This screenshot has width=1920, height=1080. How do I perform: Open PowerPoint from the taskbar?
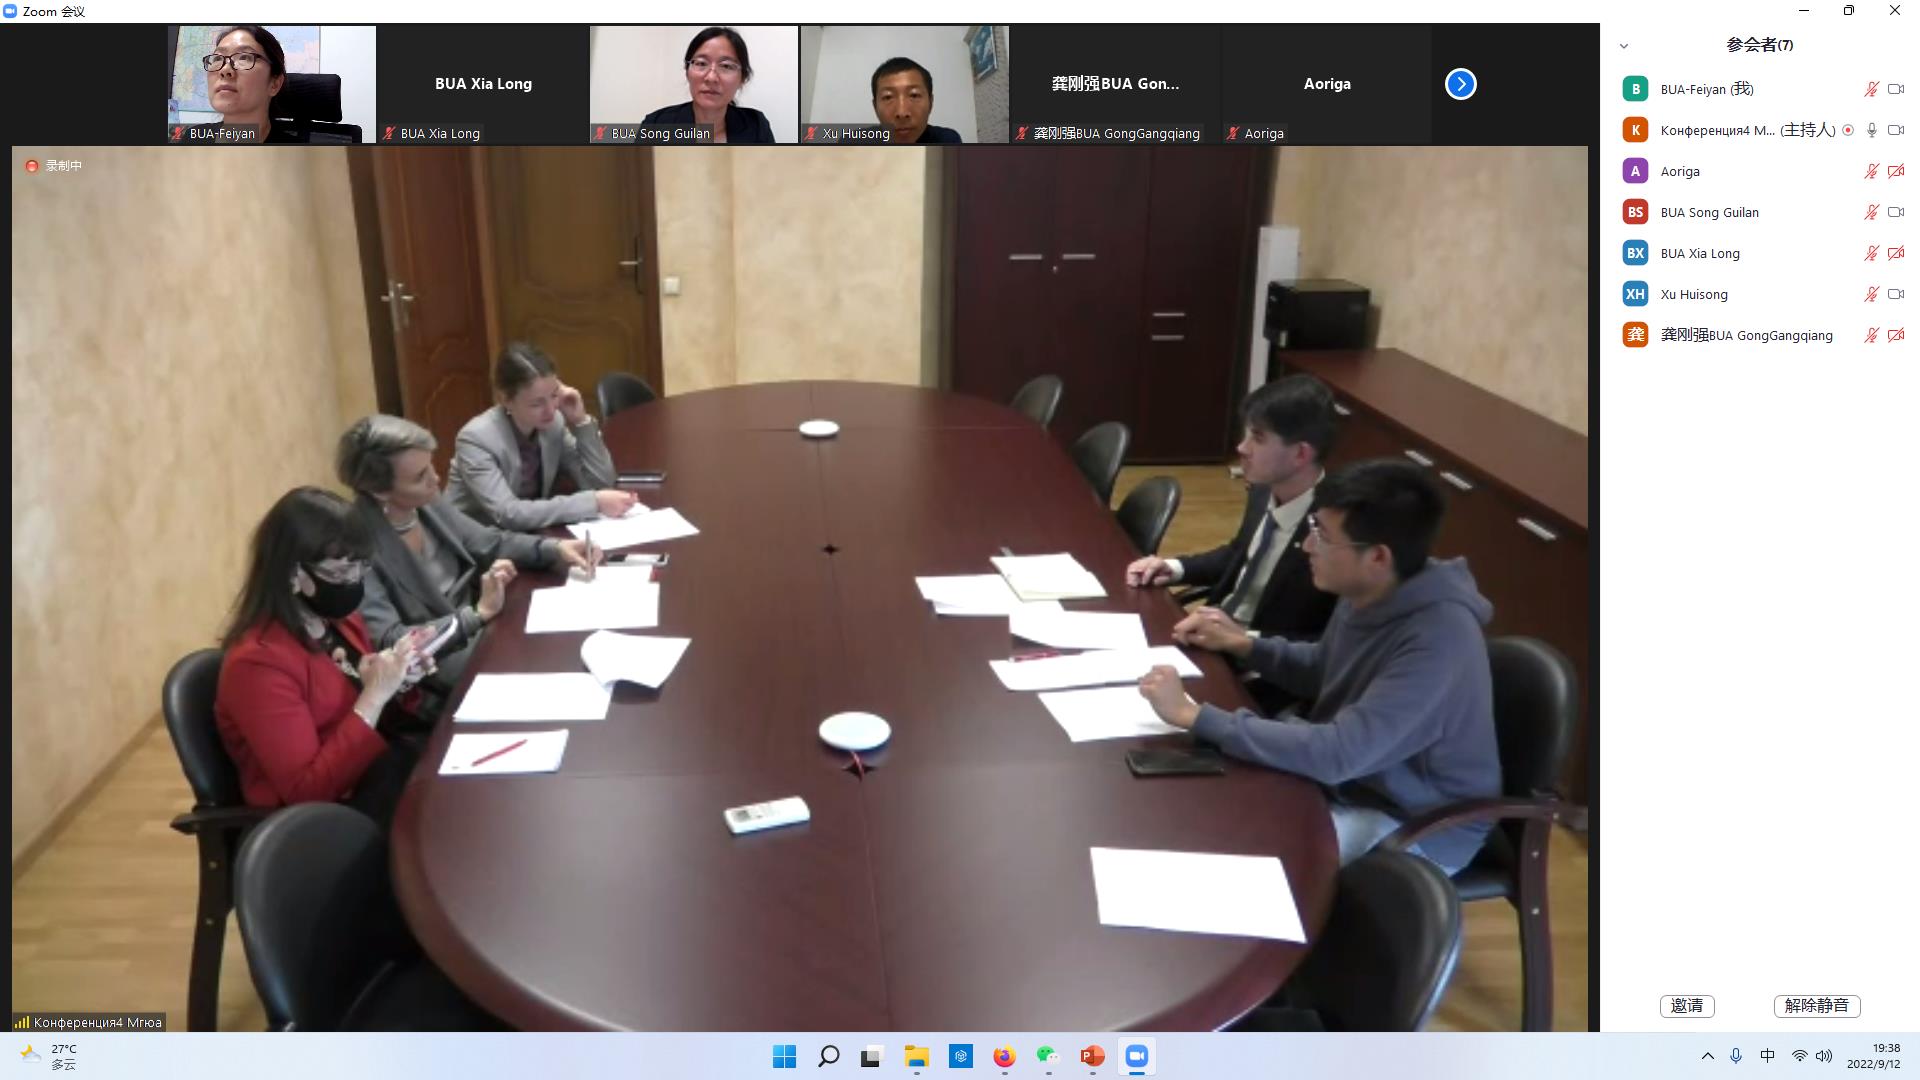point(1092,1056)
